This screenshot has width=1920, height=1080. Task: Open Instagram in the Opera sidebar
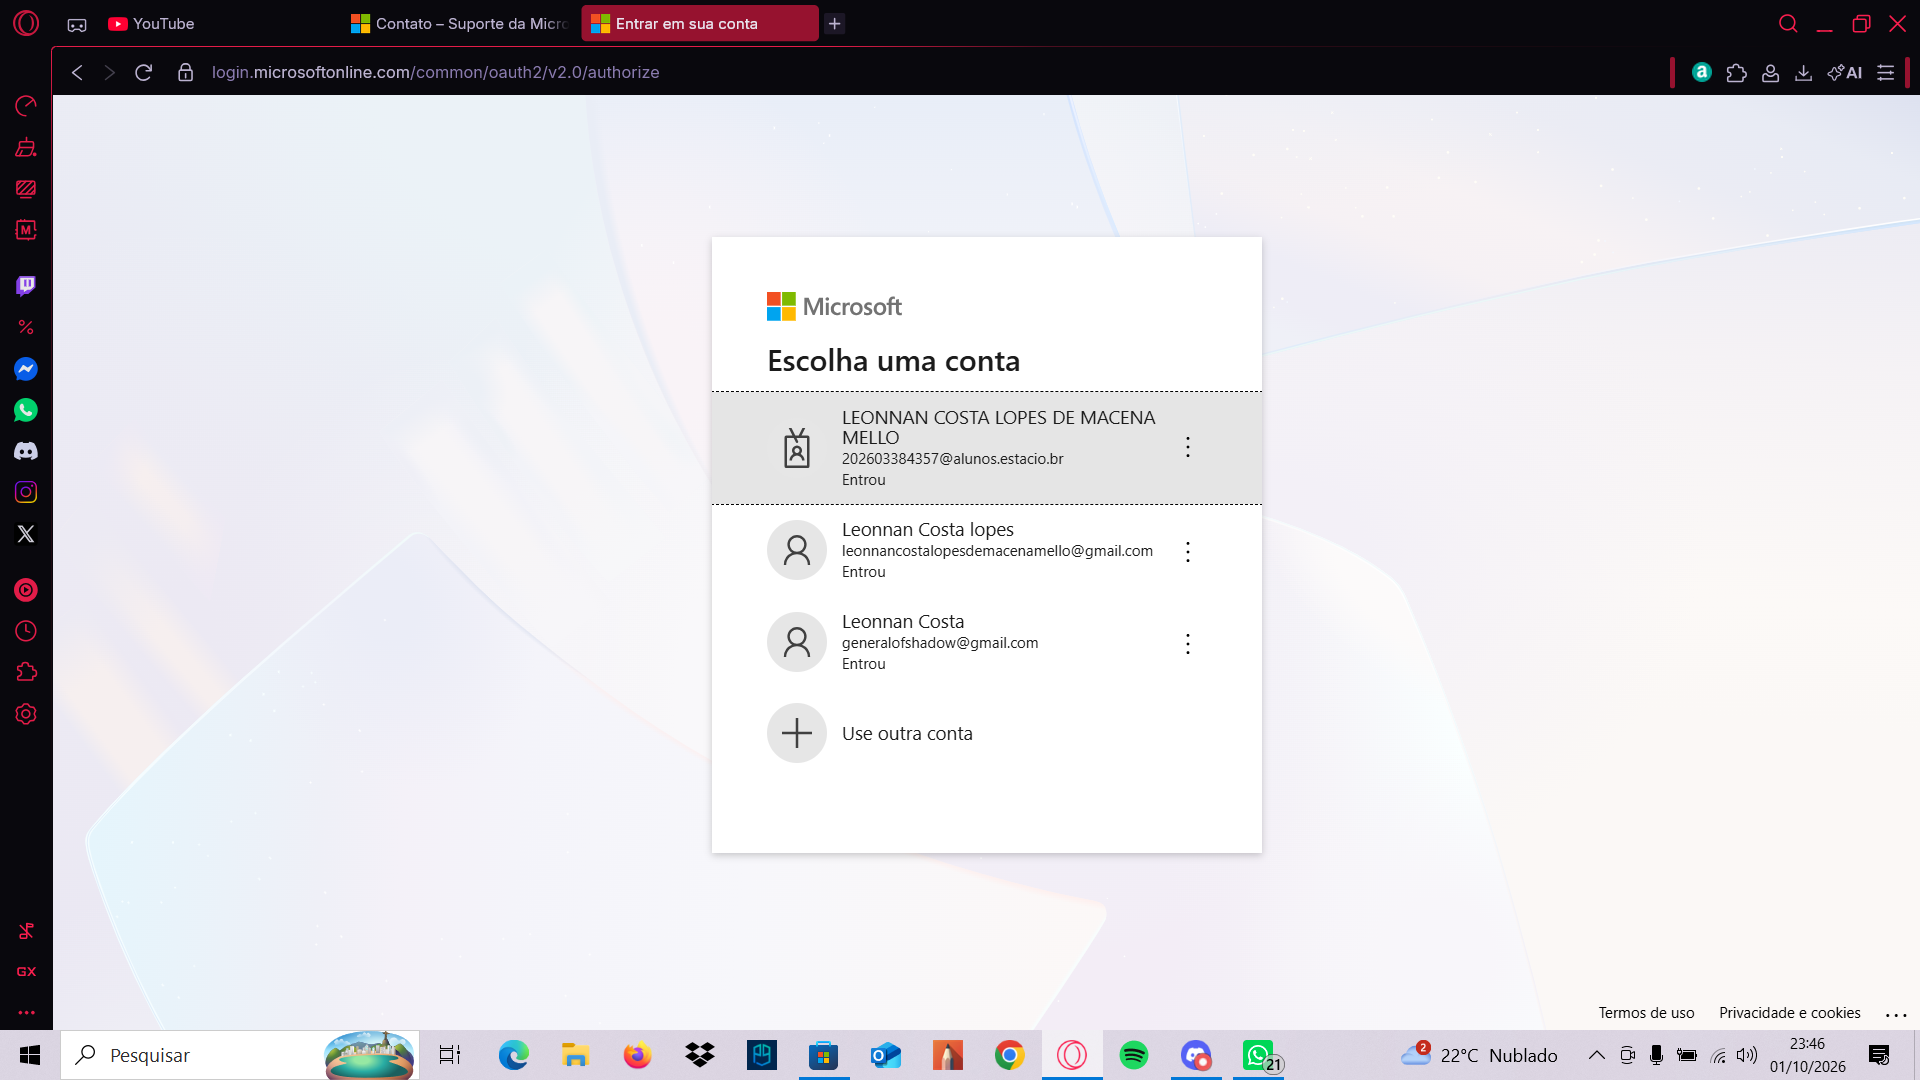(x=26, y=492)
